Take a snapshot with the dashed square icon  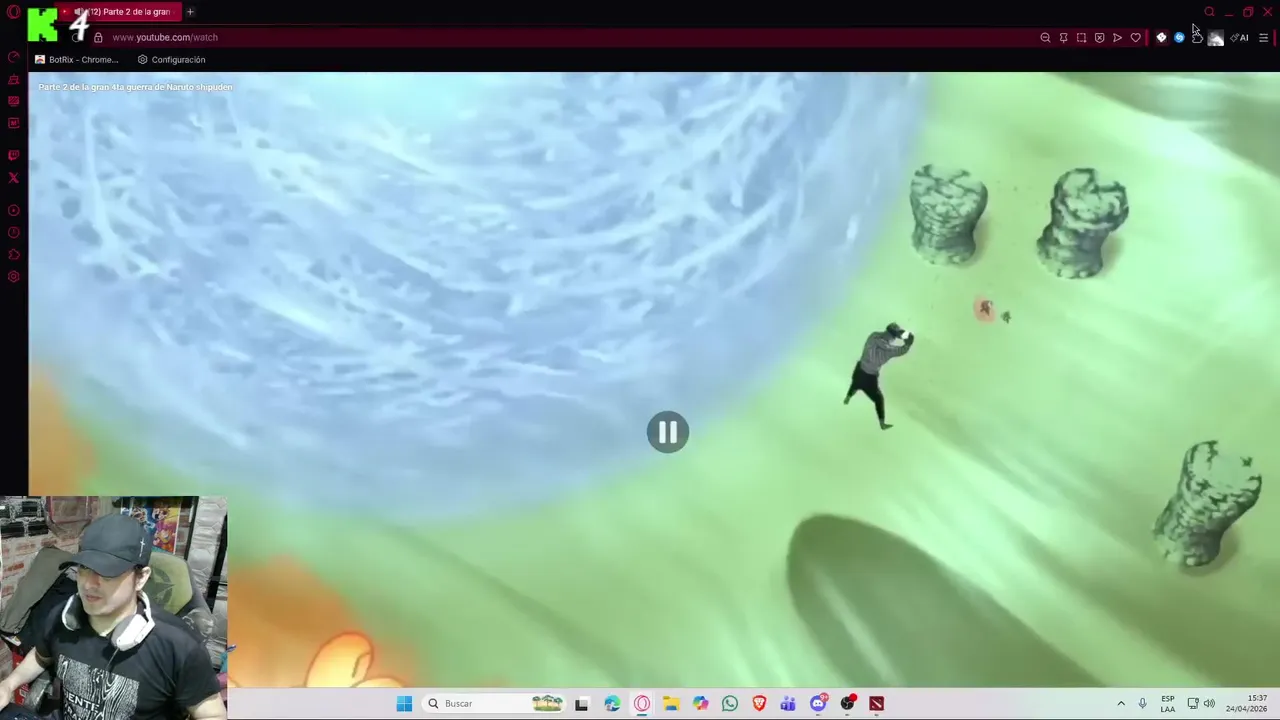coord(1081,38)
